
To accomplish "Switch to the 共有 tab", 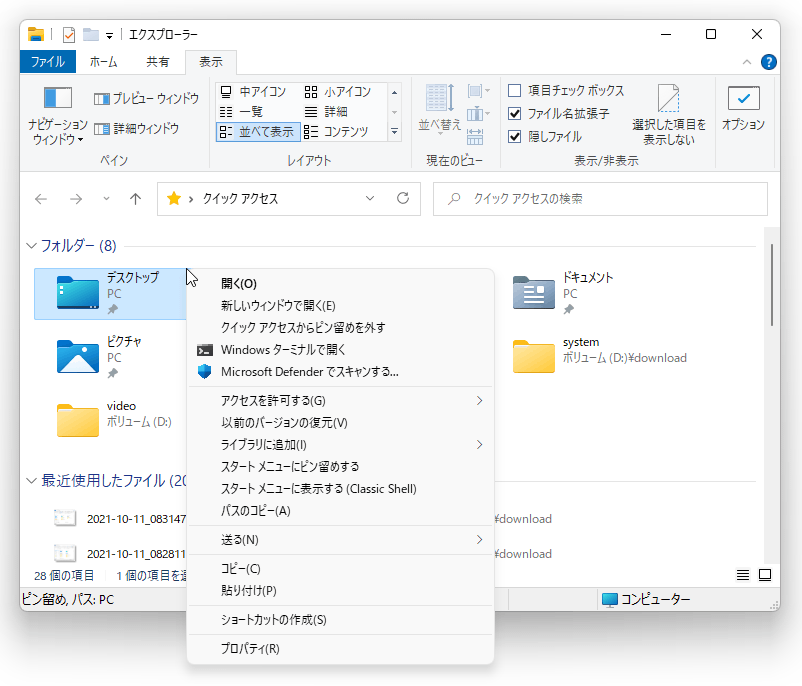I will point(158,62).
